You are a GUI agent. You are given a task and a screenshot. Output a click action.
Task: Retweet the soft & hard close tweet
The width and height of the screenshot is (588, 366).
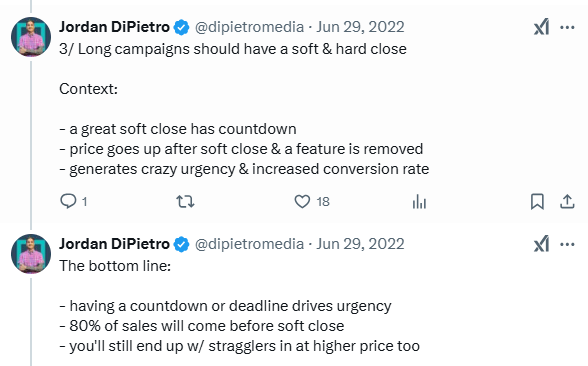tap(186, 202)
